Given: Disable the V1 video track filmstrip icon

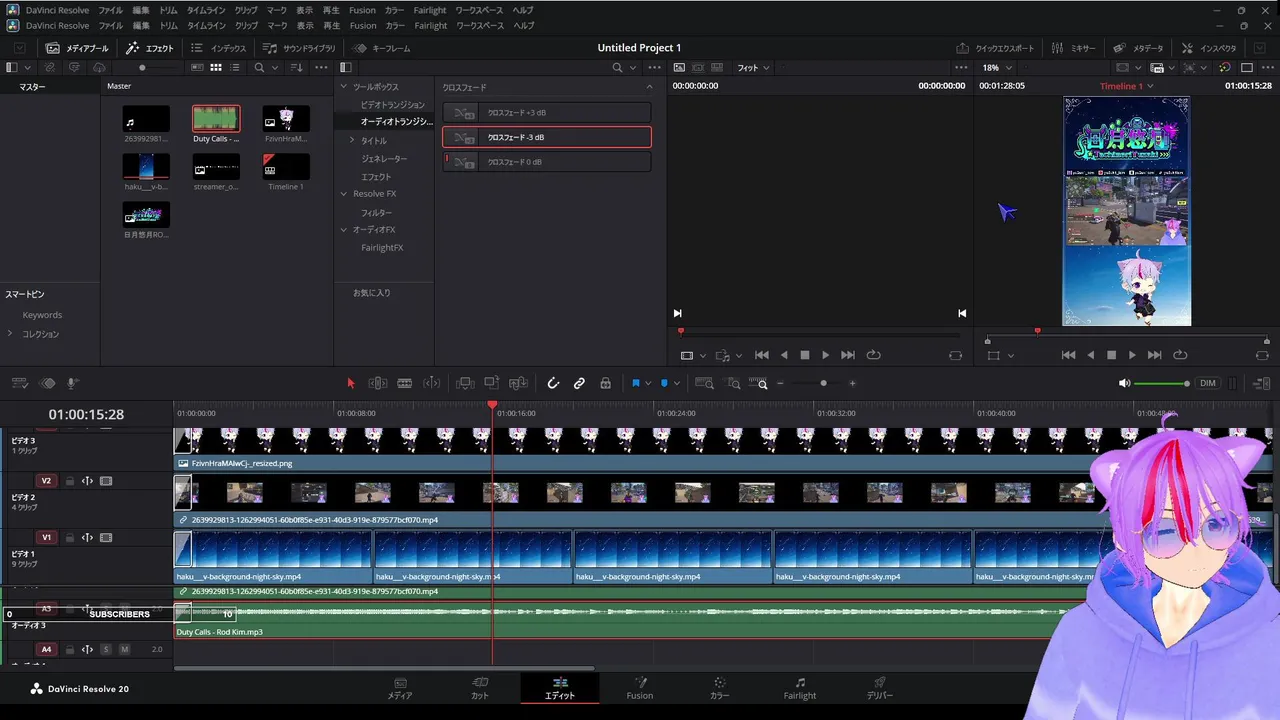Looking at the screenshot, I should click(106, 537).
